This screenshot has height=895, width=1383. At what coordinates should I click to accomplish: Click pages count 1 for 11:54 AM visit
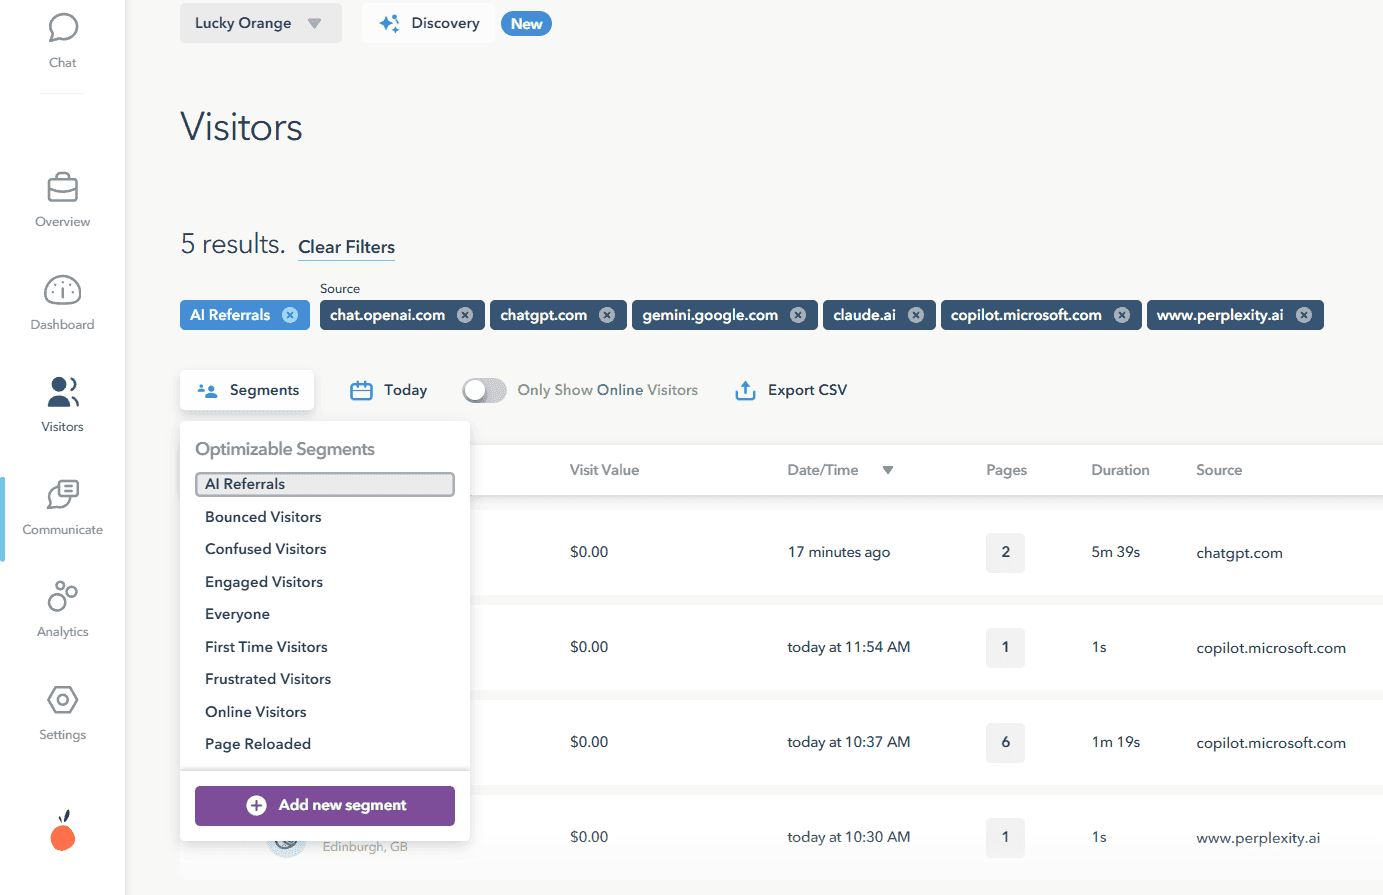[x=1005, y=647]
